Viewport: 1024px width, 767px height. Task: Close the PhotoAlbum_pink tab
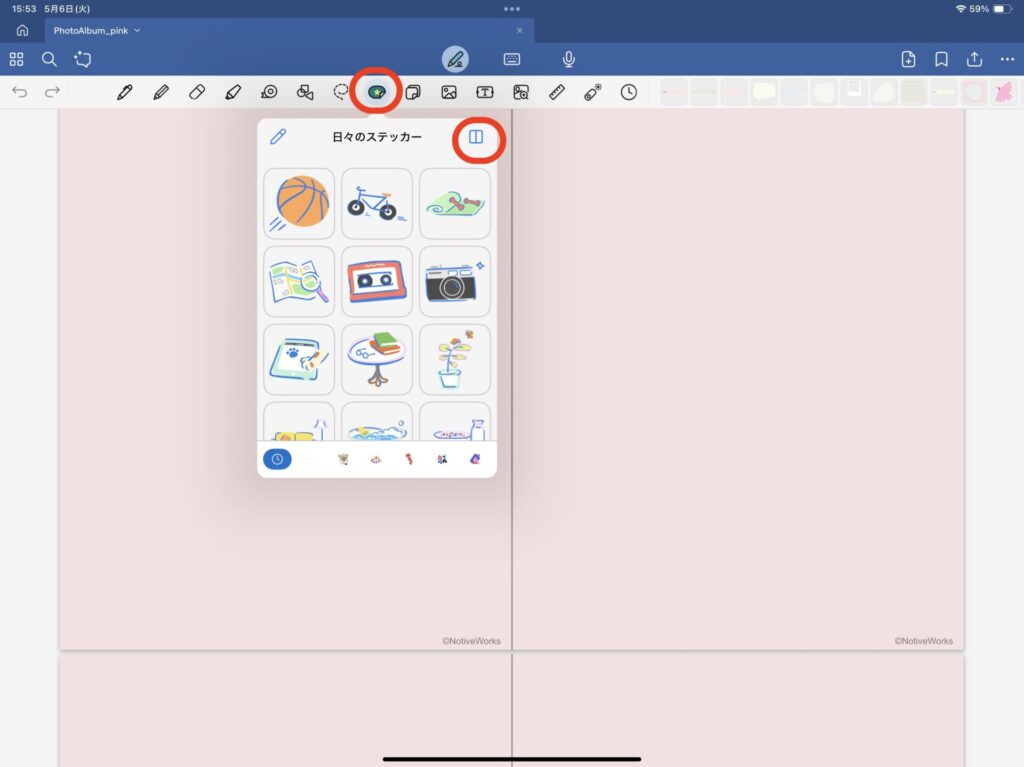(519, 31)
